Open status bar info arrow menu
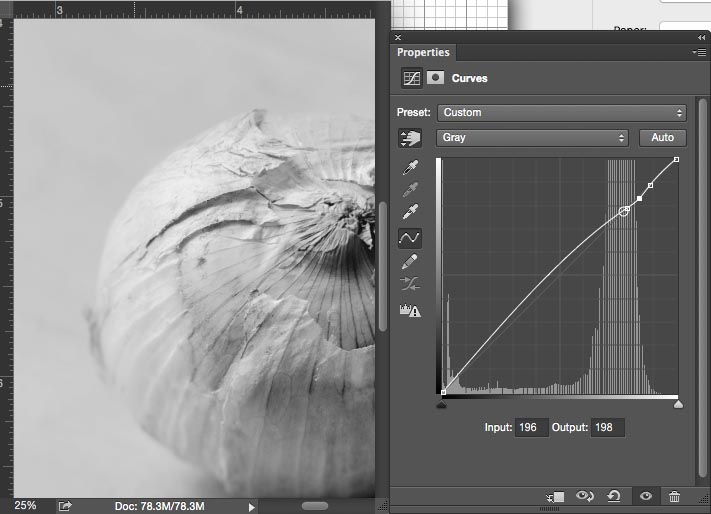This screenshot has height=514, width=711. [x=252, y=507]
